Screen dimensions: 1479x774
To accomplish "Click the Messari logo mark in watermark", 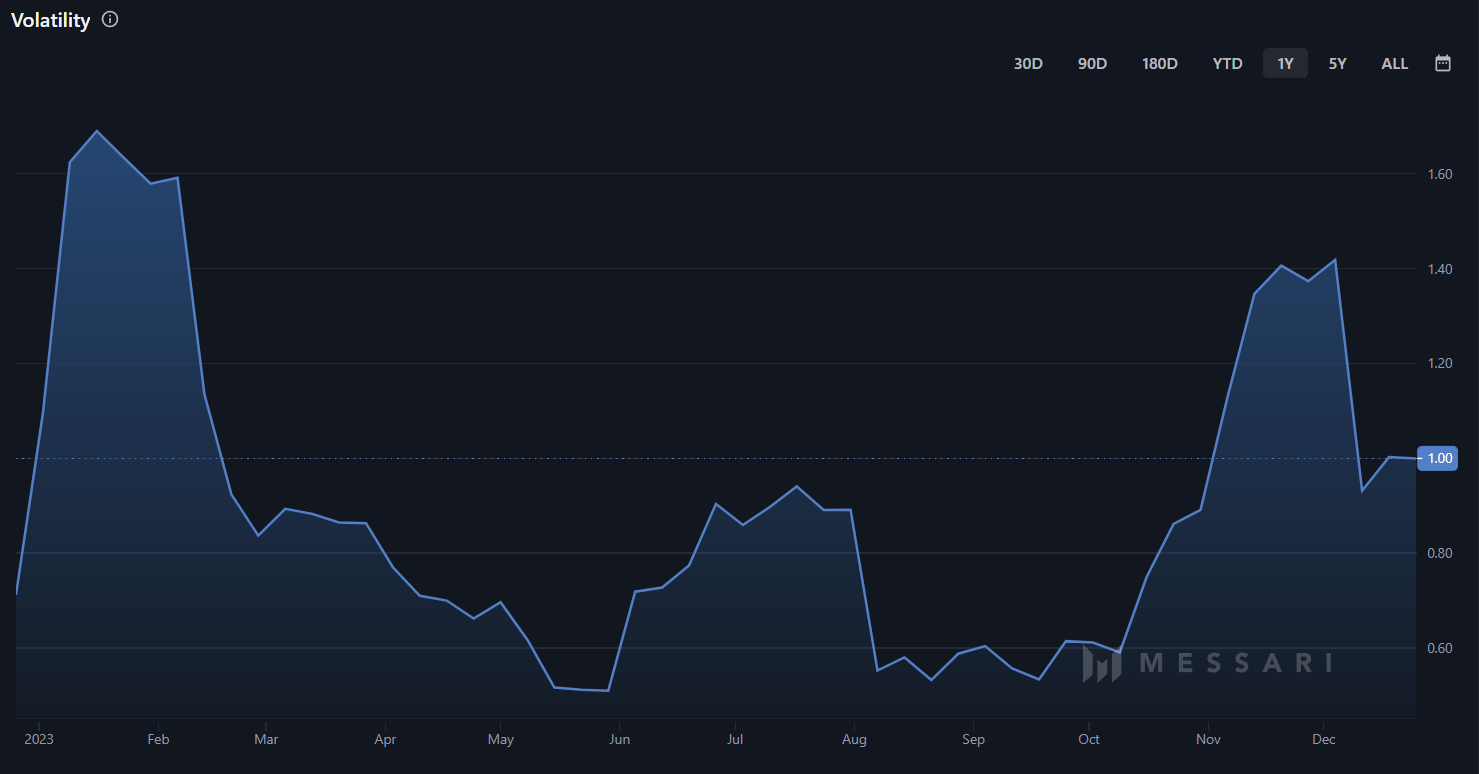I will (1101, 664).
